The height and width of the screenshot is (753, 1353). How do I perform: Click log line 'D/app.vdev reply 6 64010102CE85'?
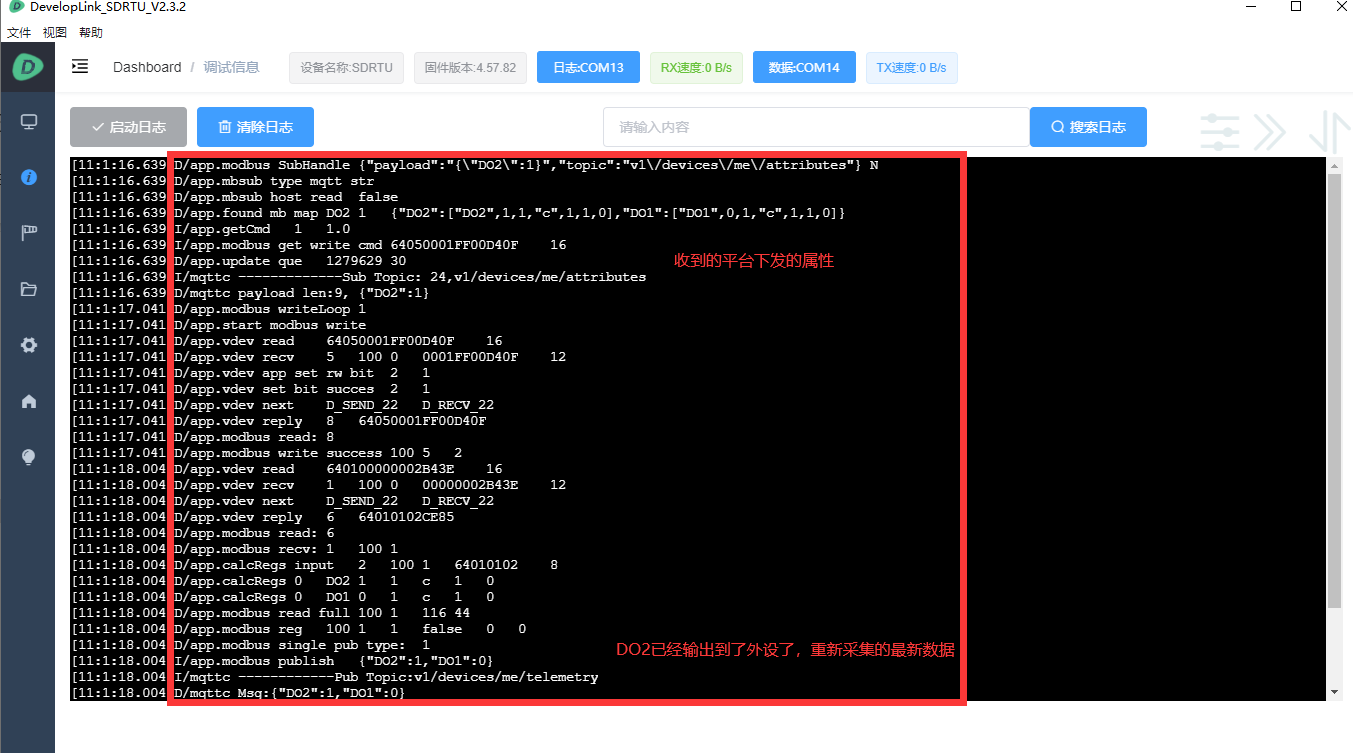tap(263, 517)
